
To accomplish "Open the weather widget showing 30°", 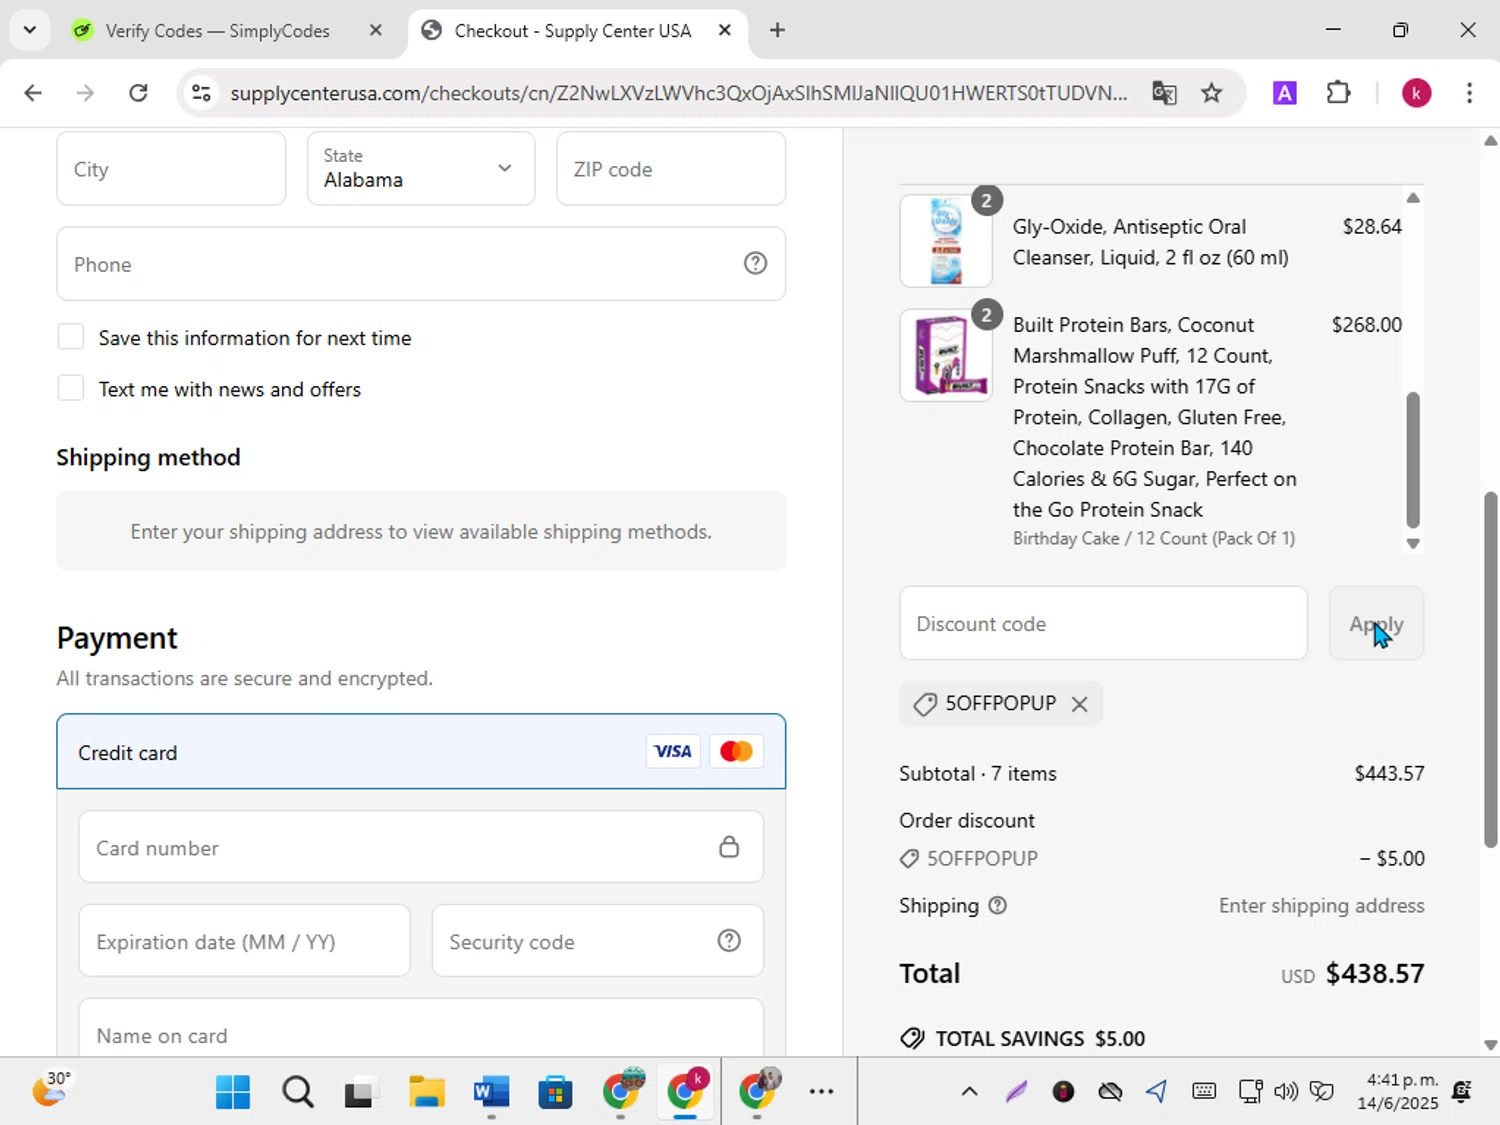I will [x=52, y=1090].
